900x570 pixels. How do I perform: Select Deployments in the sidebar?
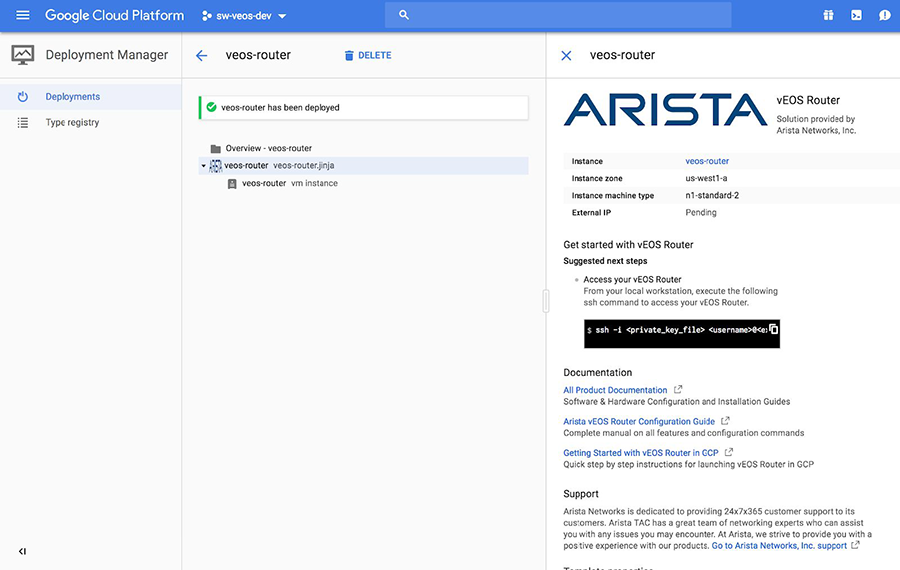[x=91, y=97]
